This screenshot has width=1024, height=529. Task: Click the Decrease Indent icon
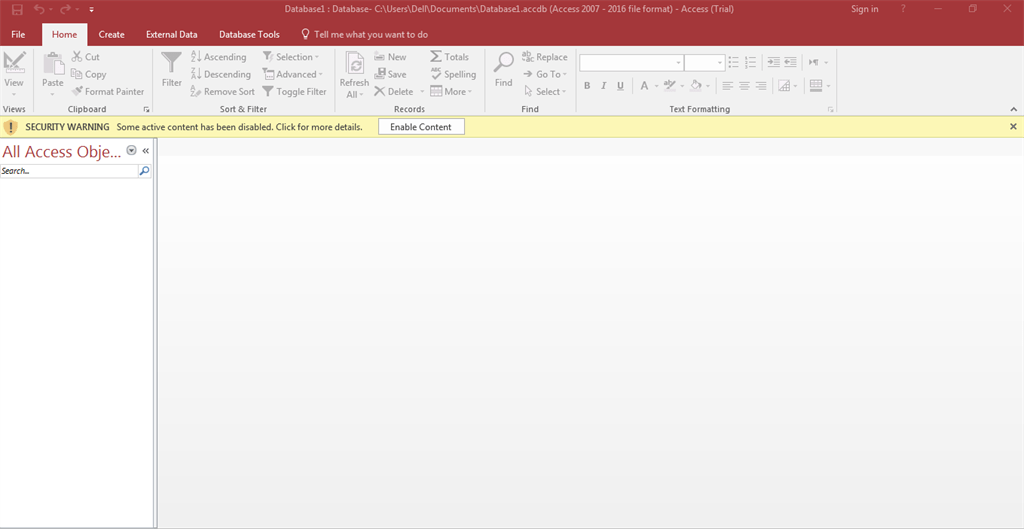pyautogui.click(x=790, y=62)
